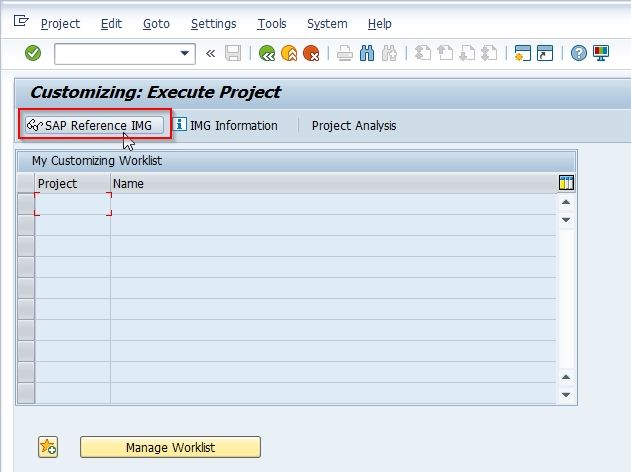Click the yellow Exit icon
Image resolution: width=631 pixels, height=472 pixels.
pyautogui.click(x=289, y=53)
